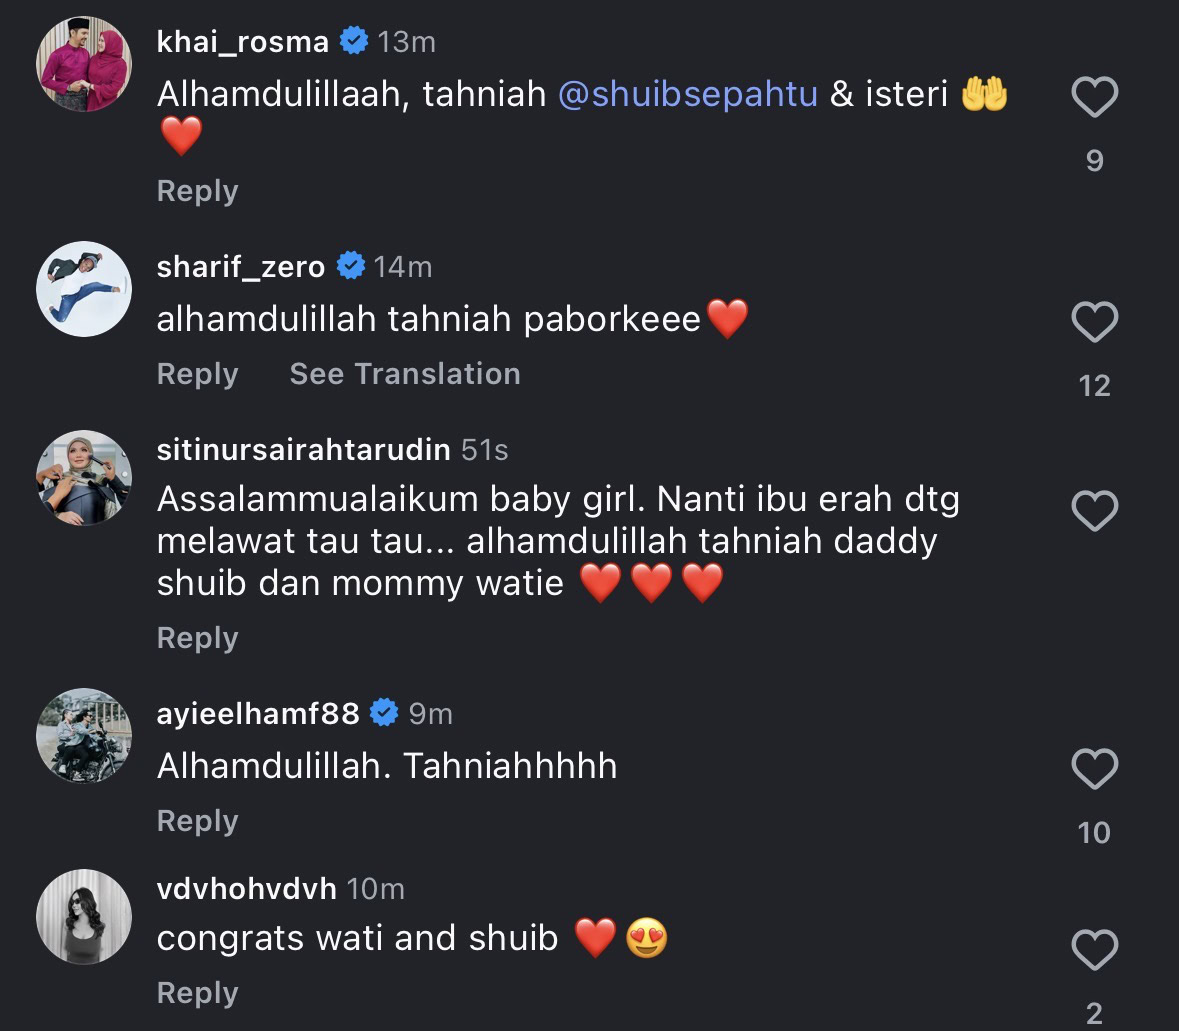Image resolution: width=1179 pixels, height=1031 pixels.
Task: Tap heart next to vdvhohvdvh's comment
Action: [x=1094, y=949]
